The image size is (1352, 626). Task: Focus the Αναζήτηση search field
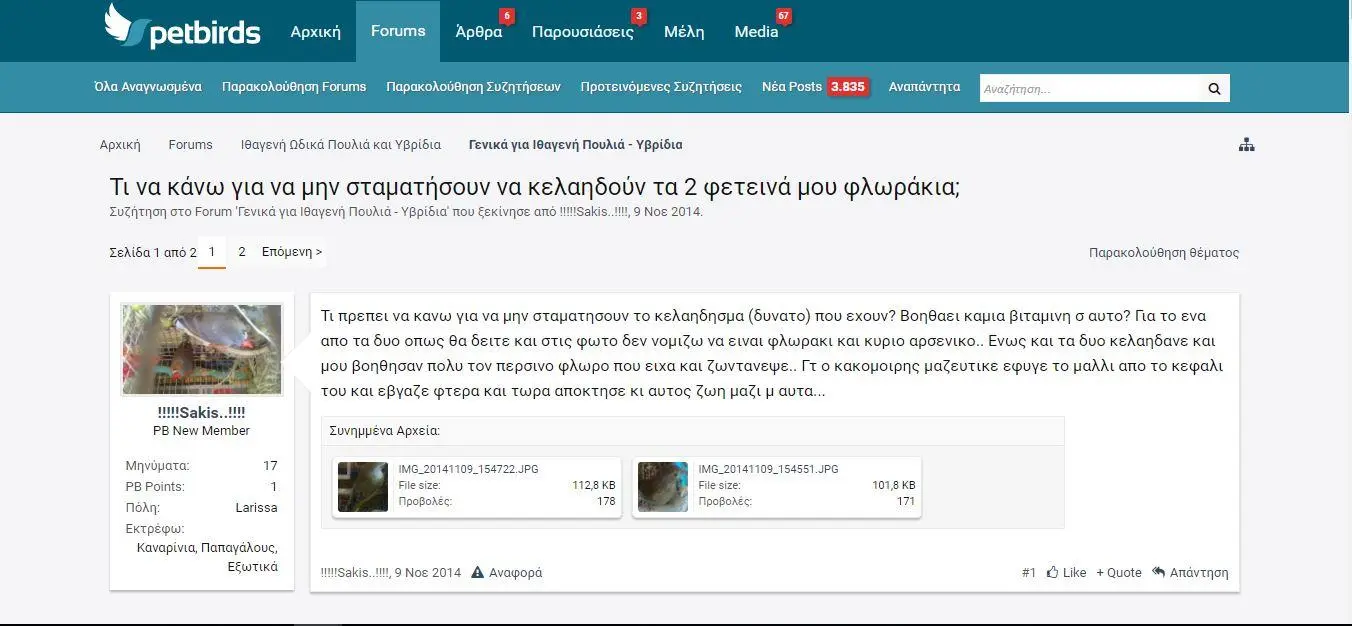1090,88
